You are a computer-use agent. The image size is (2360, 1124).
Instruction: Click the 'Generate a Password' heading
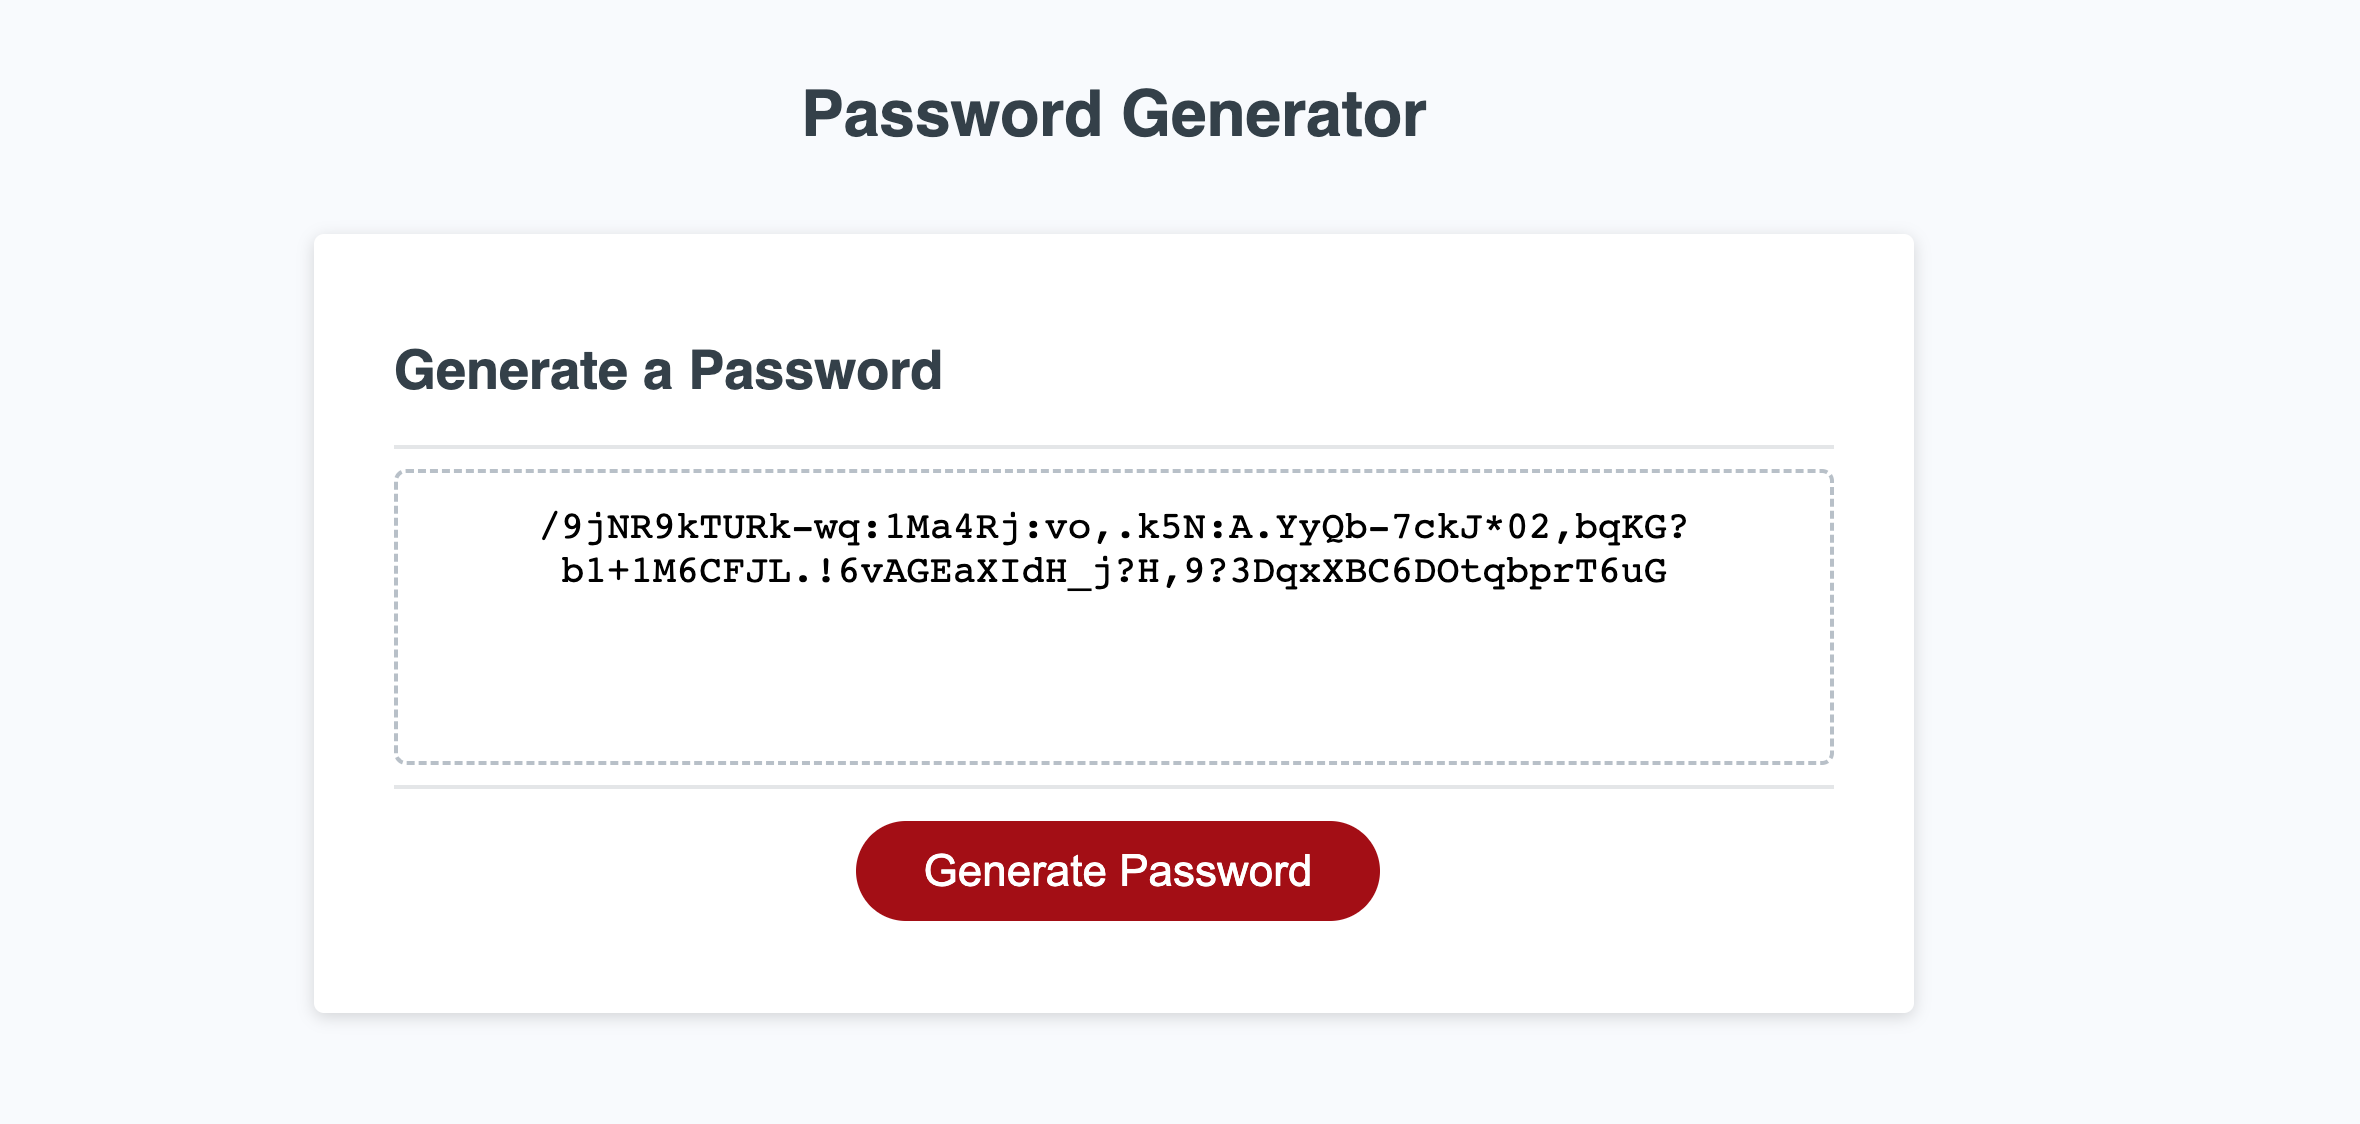(x=670, y=370)
